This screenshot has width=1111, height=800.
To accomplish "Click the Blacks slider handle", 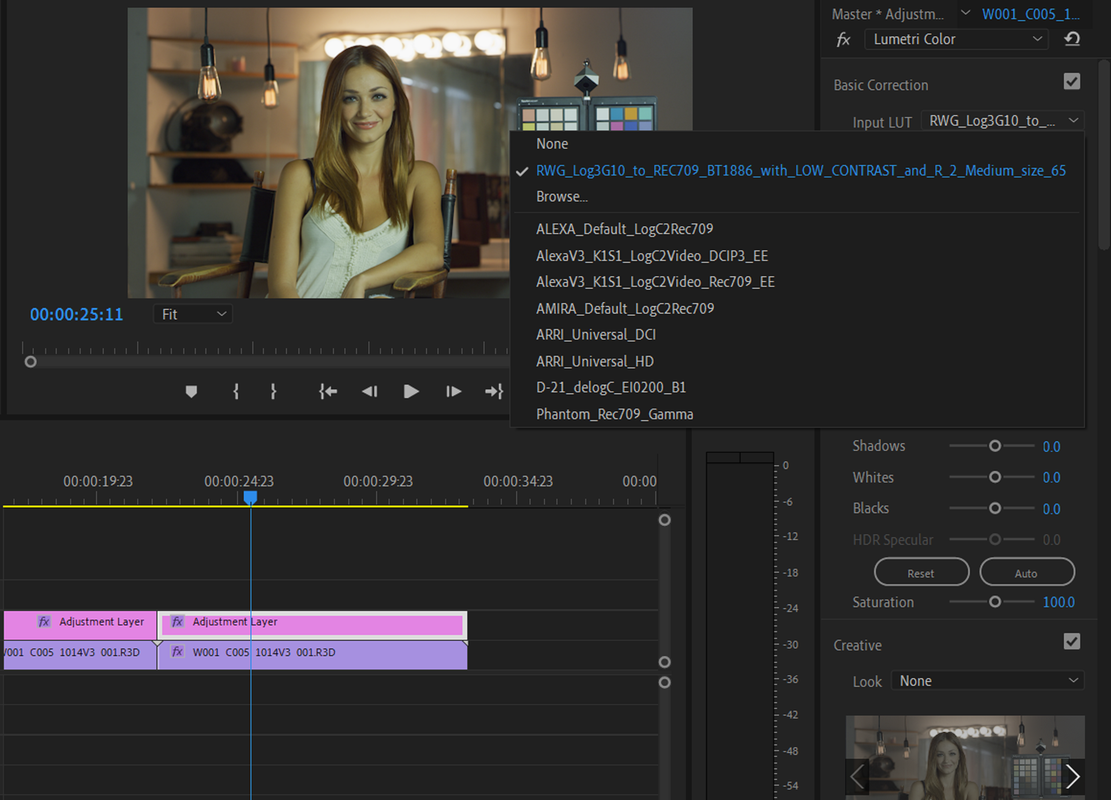I will point(995,508).
